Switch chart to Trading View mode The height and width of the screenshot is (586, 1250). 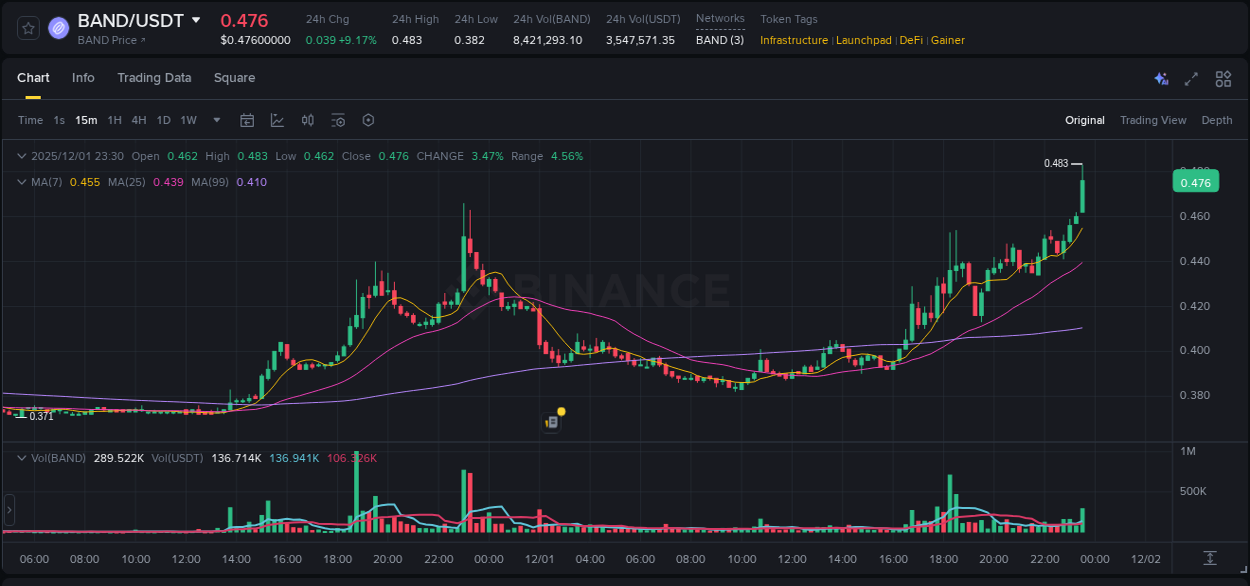(1152, 120)
